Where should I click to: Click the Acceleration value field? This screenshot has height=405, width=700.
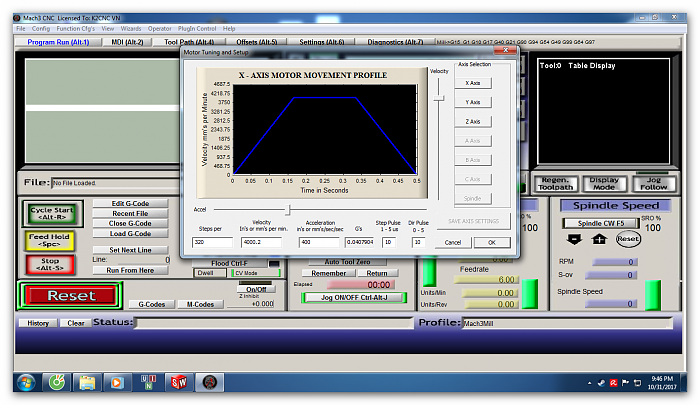[319, 242]
